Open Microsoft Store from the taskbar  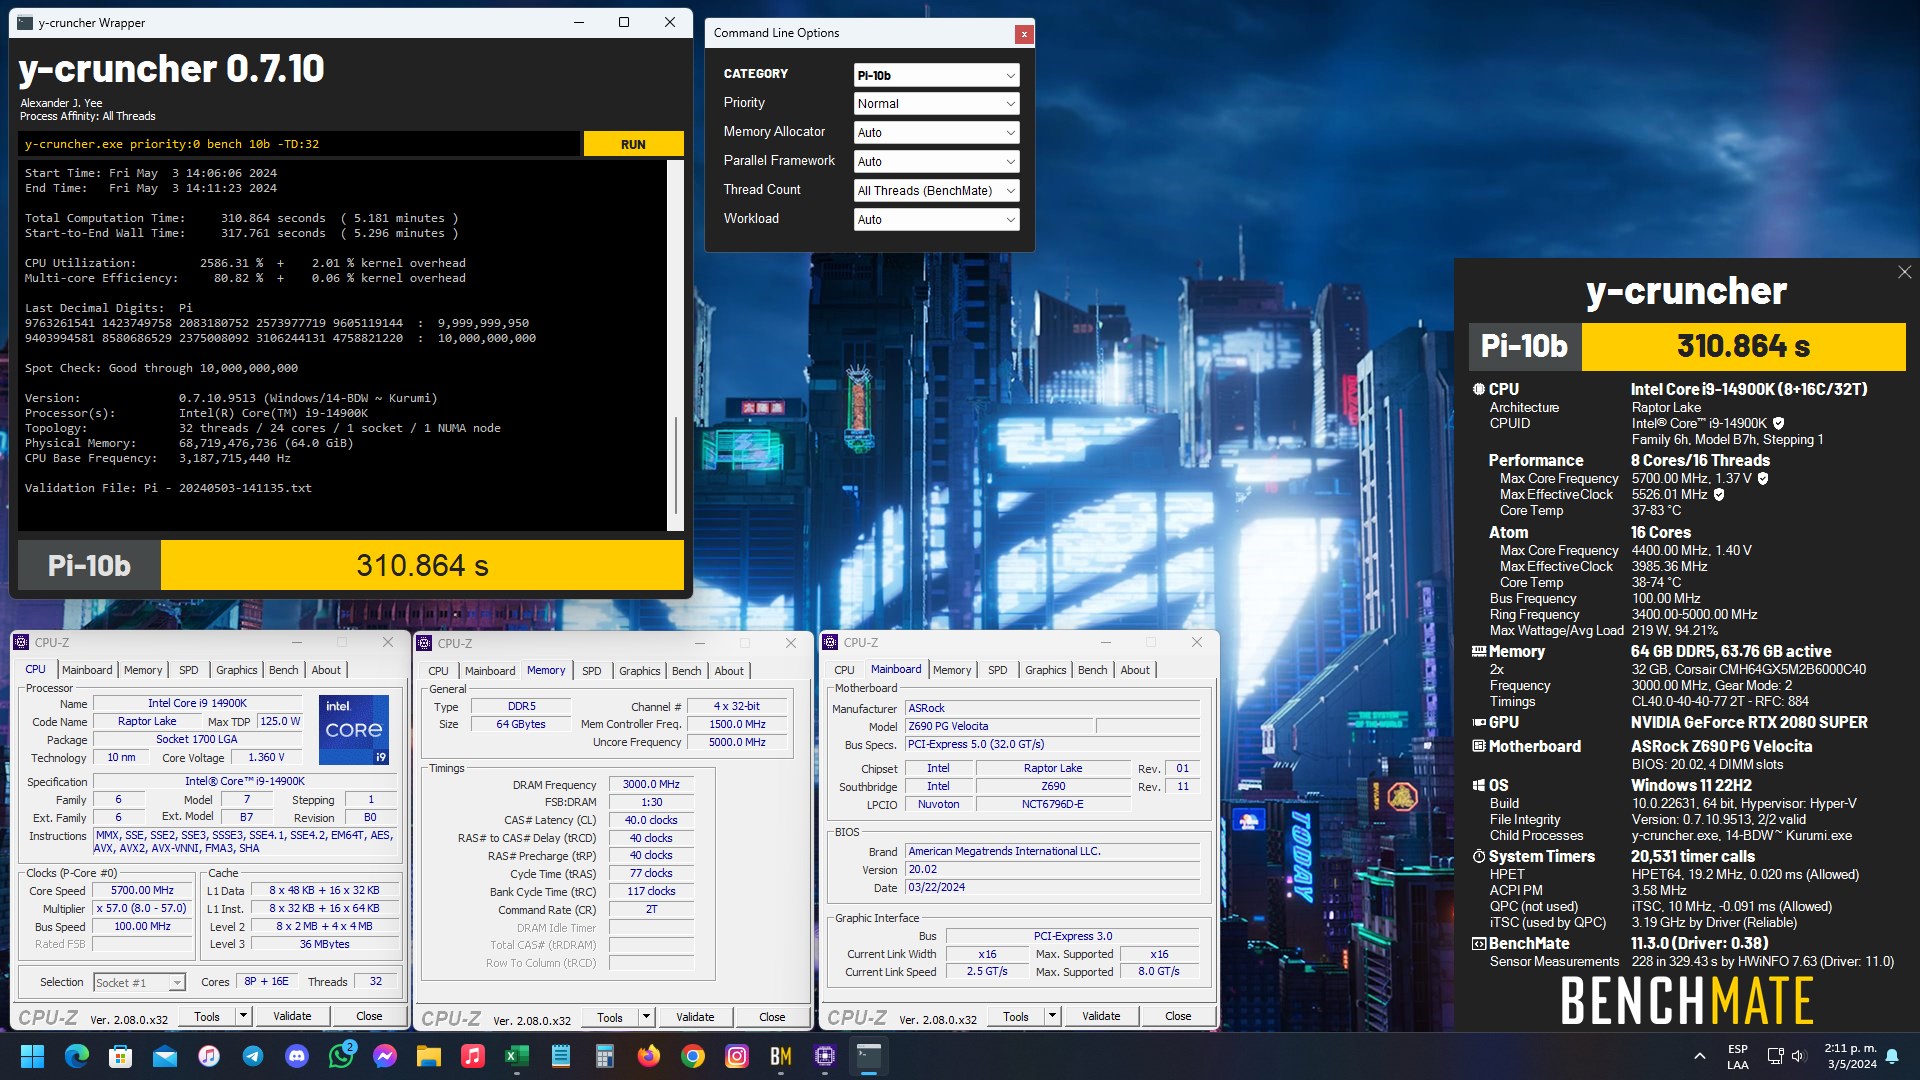pyautogui.click(x=121, y=1056)
